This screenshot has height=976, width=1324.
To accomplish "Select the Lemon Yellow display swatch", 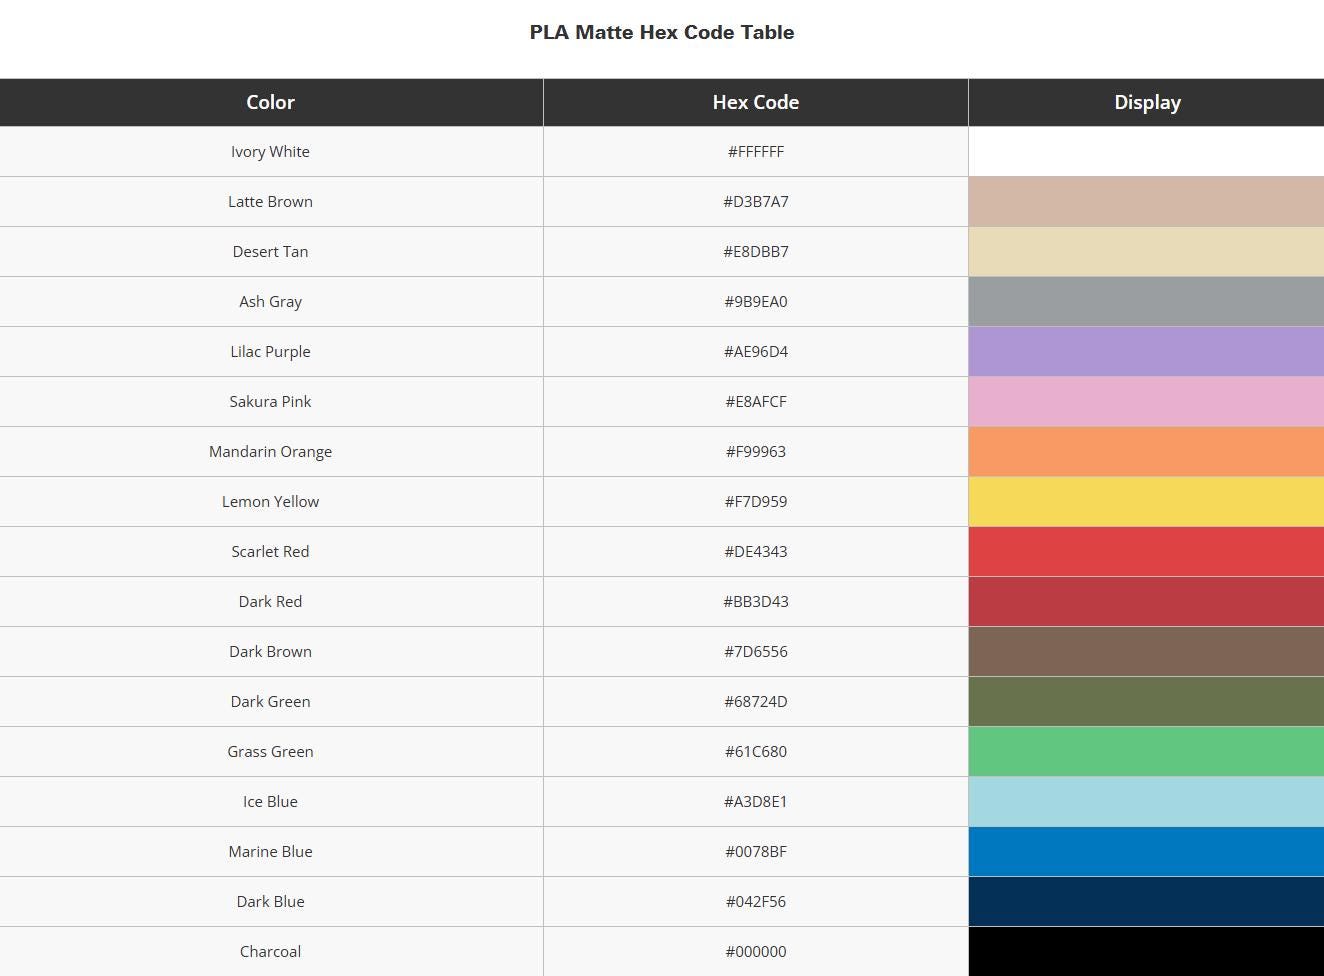I will tap(1146, 502).
